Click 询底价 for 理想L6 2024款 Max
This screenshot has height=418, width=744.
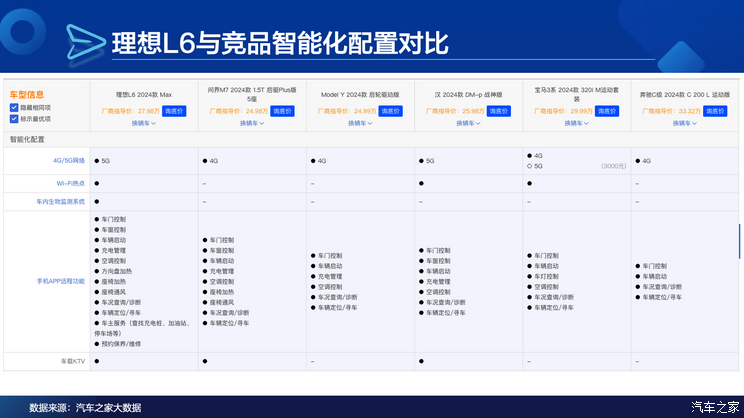pos(174,111)
